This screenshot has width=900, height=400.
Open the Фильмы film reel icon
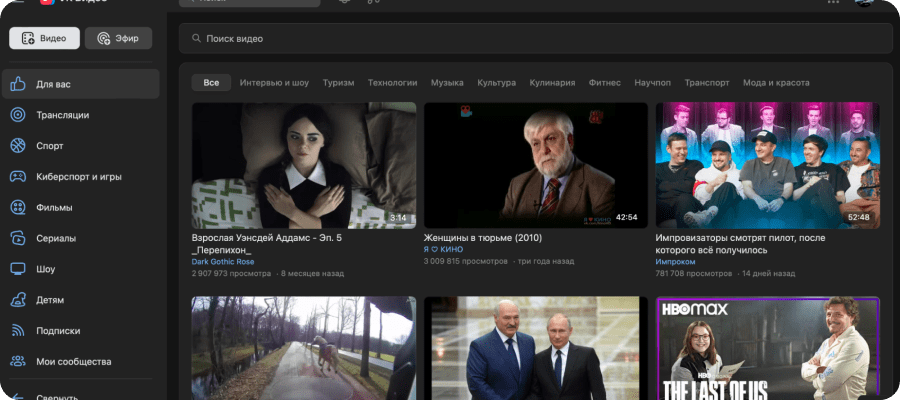click(x=18, y=207)
